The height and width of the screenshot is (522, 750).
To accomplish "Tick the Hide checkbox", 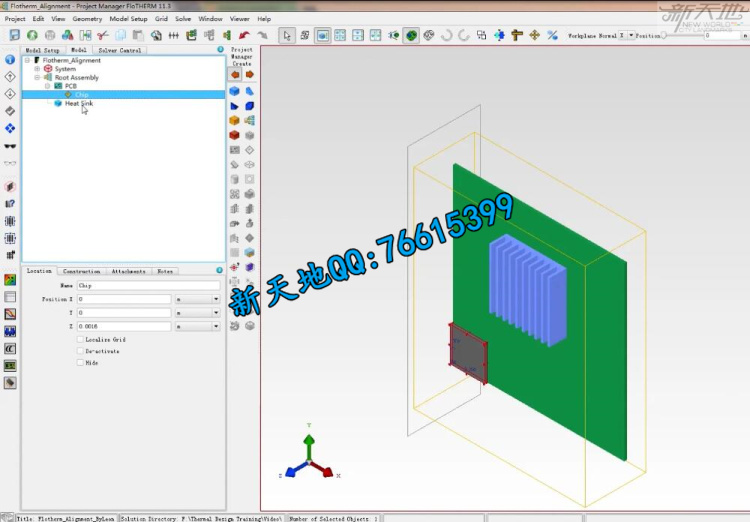I will [x=81, y=362].
